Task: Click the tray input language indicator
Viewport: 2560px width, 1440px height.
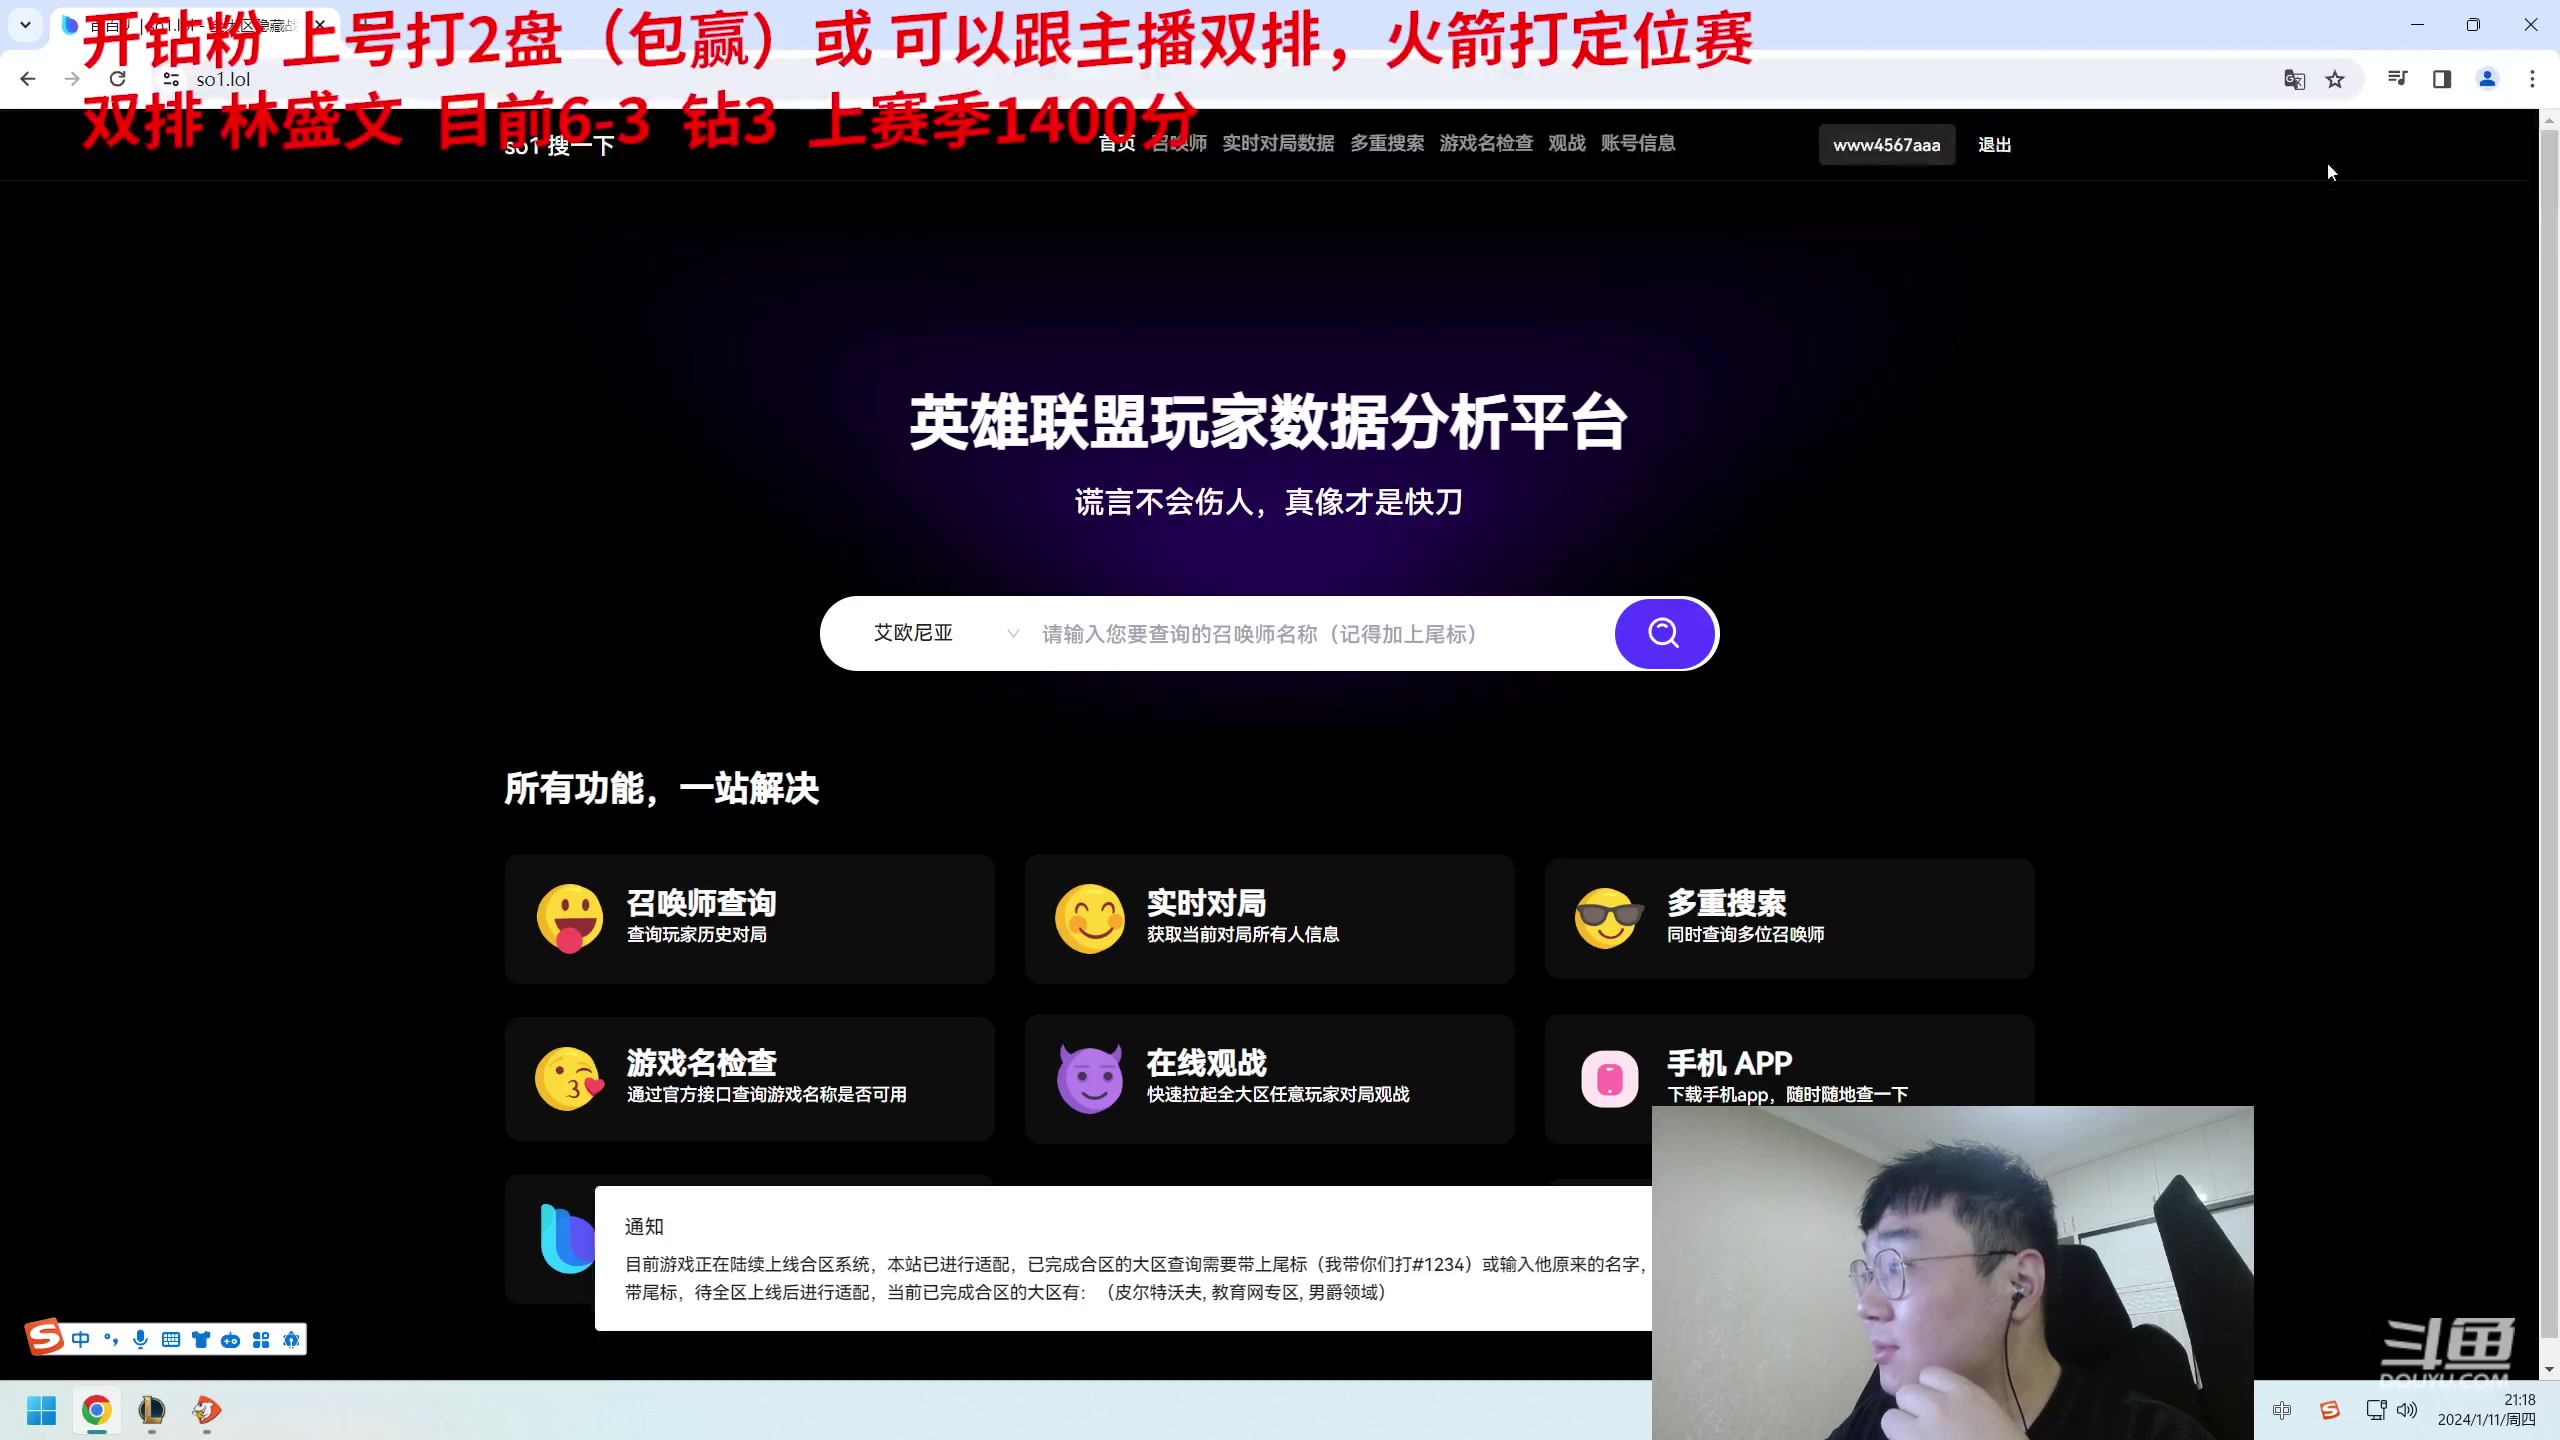Action: 2282,1410
